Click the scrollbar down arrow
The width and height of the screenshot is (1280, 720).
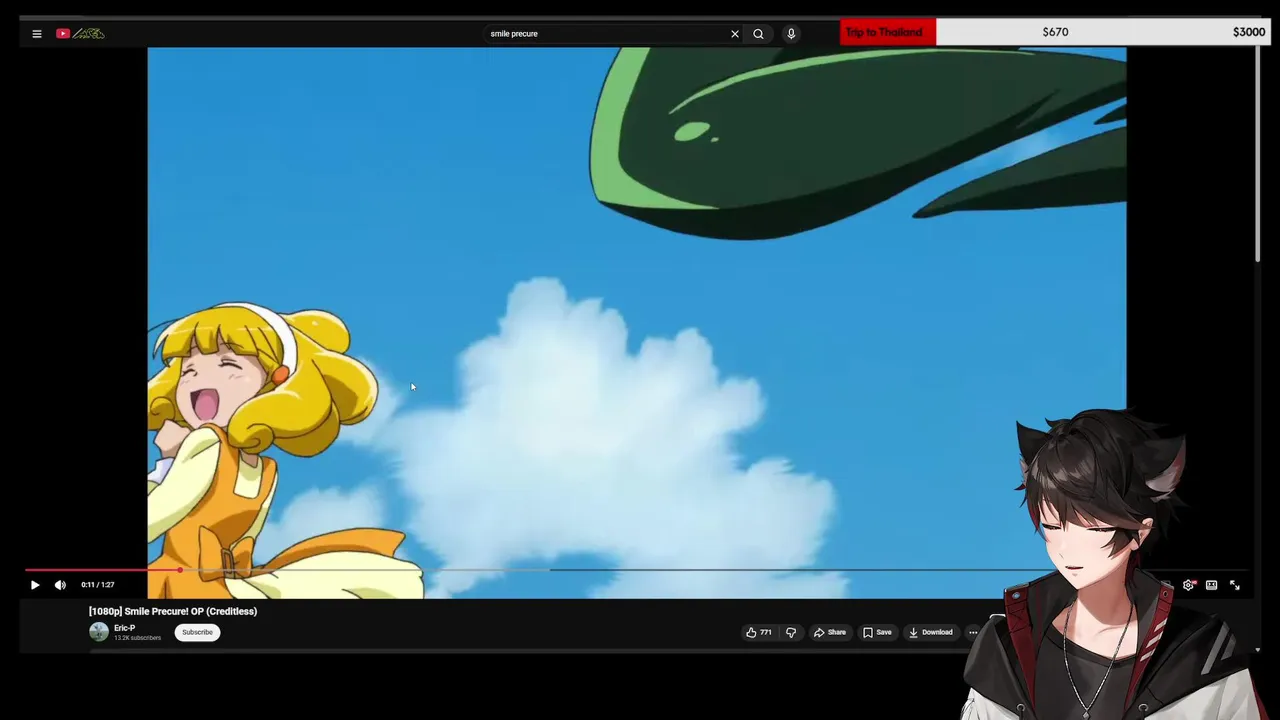tap(1257, 649)
